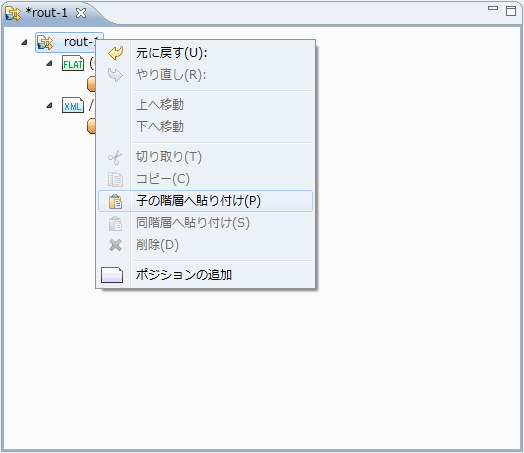Click the やり直し(R): redo entry
Screen dimensions: 524x453
206,75
